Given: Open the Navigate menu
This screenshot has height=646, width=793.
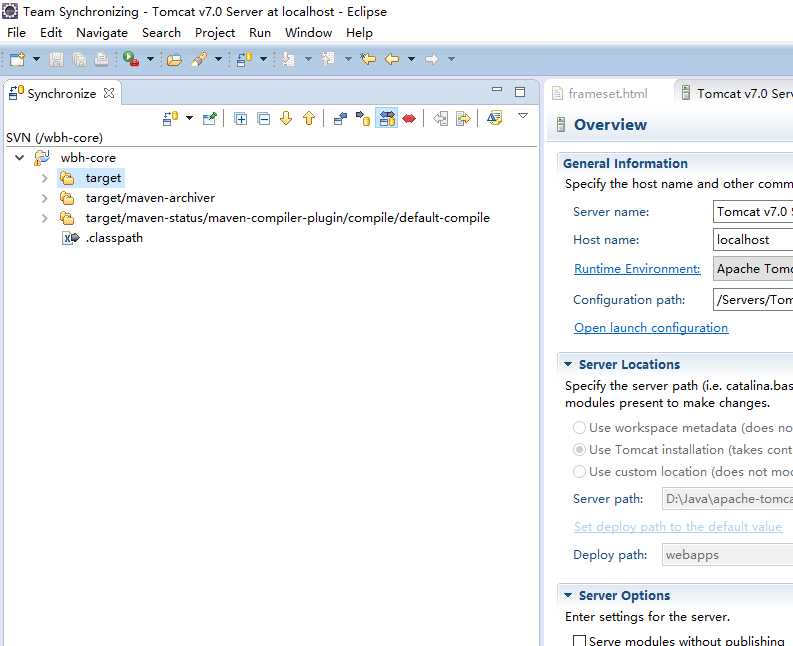Looking at the screenshot, I should click(102, 32).
